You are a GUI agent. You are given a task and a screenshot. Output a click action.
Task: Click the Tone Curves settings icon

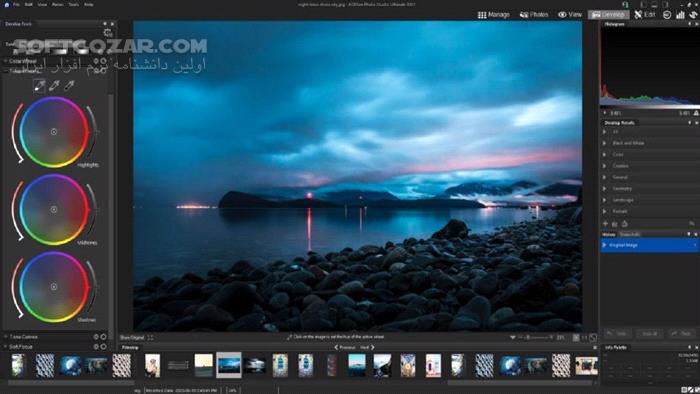click(x=96, y=337)
